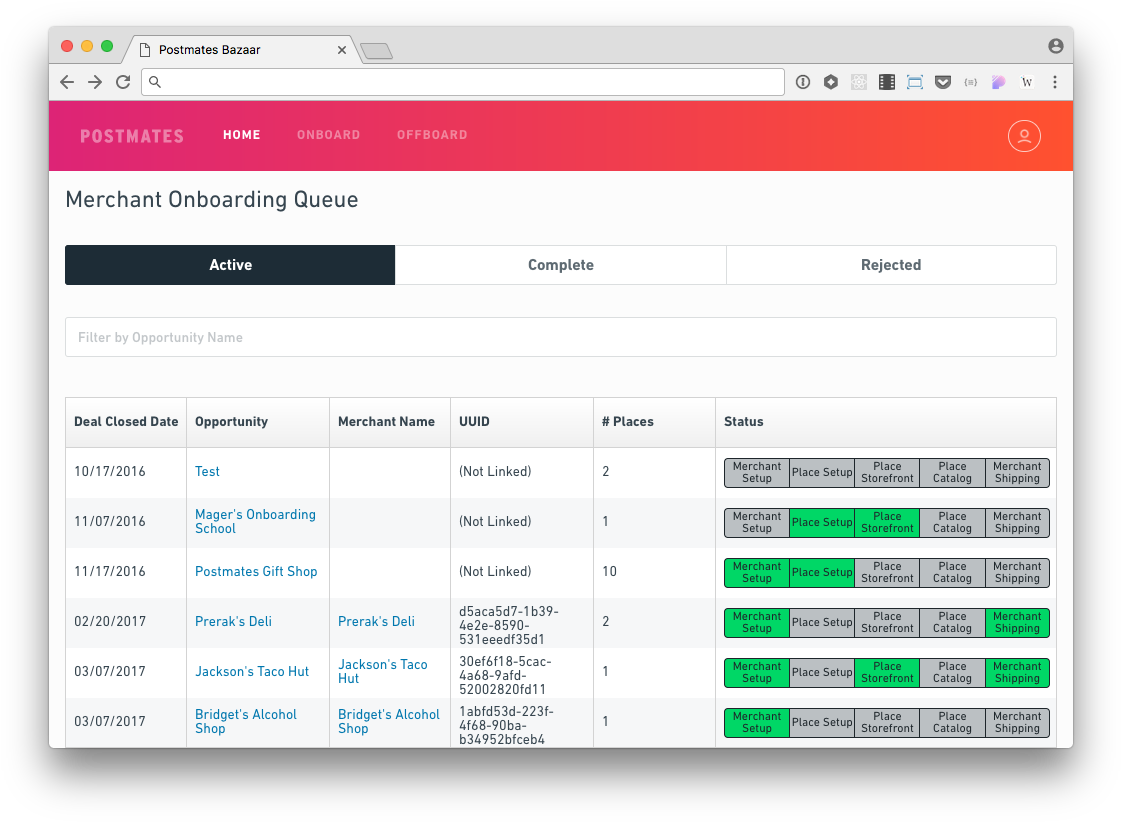This screenshot has height=822, width=1121.
Task: Open Bridget's Alcohol Shop opportunity link
Action: click(x=246, y=722)
